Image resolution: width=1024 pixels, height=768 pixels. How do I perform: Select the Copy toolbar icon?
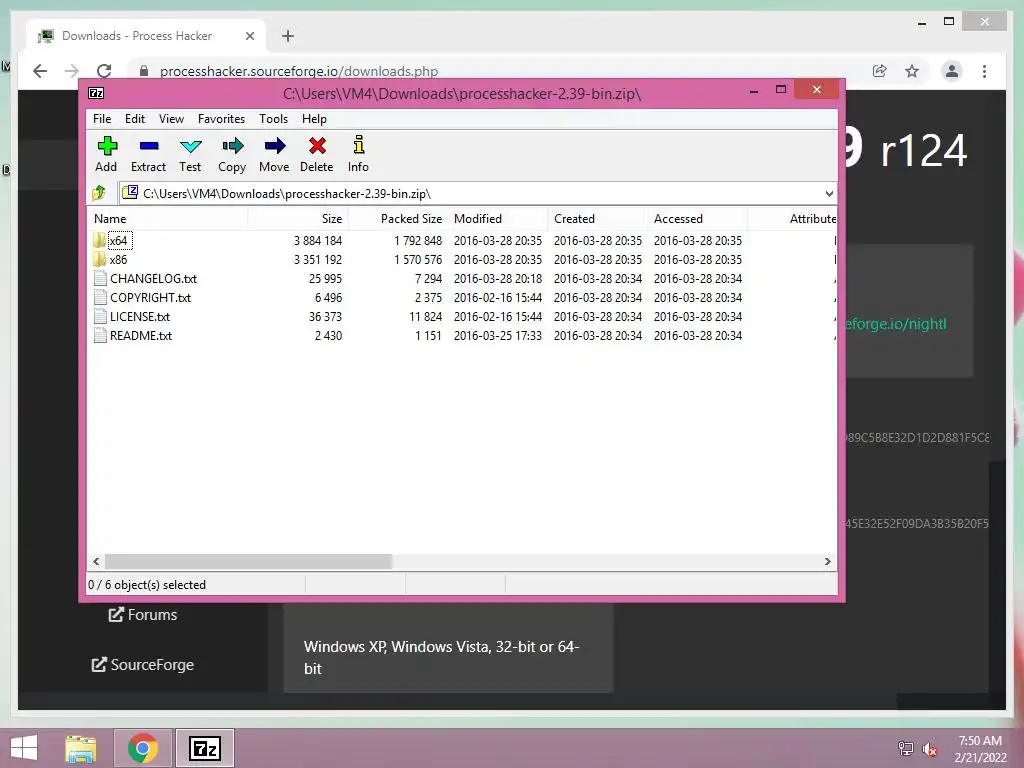click(x=232, y=146)
